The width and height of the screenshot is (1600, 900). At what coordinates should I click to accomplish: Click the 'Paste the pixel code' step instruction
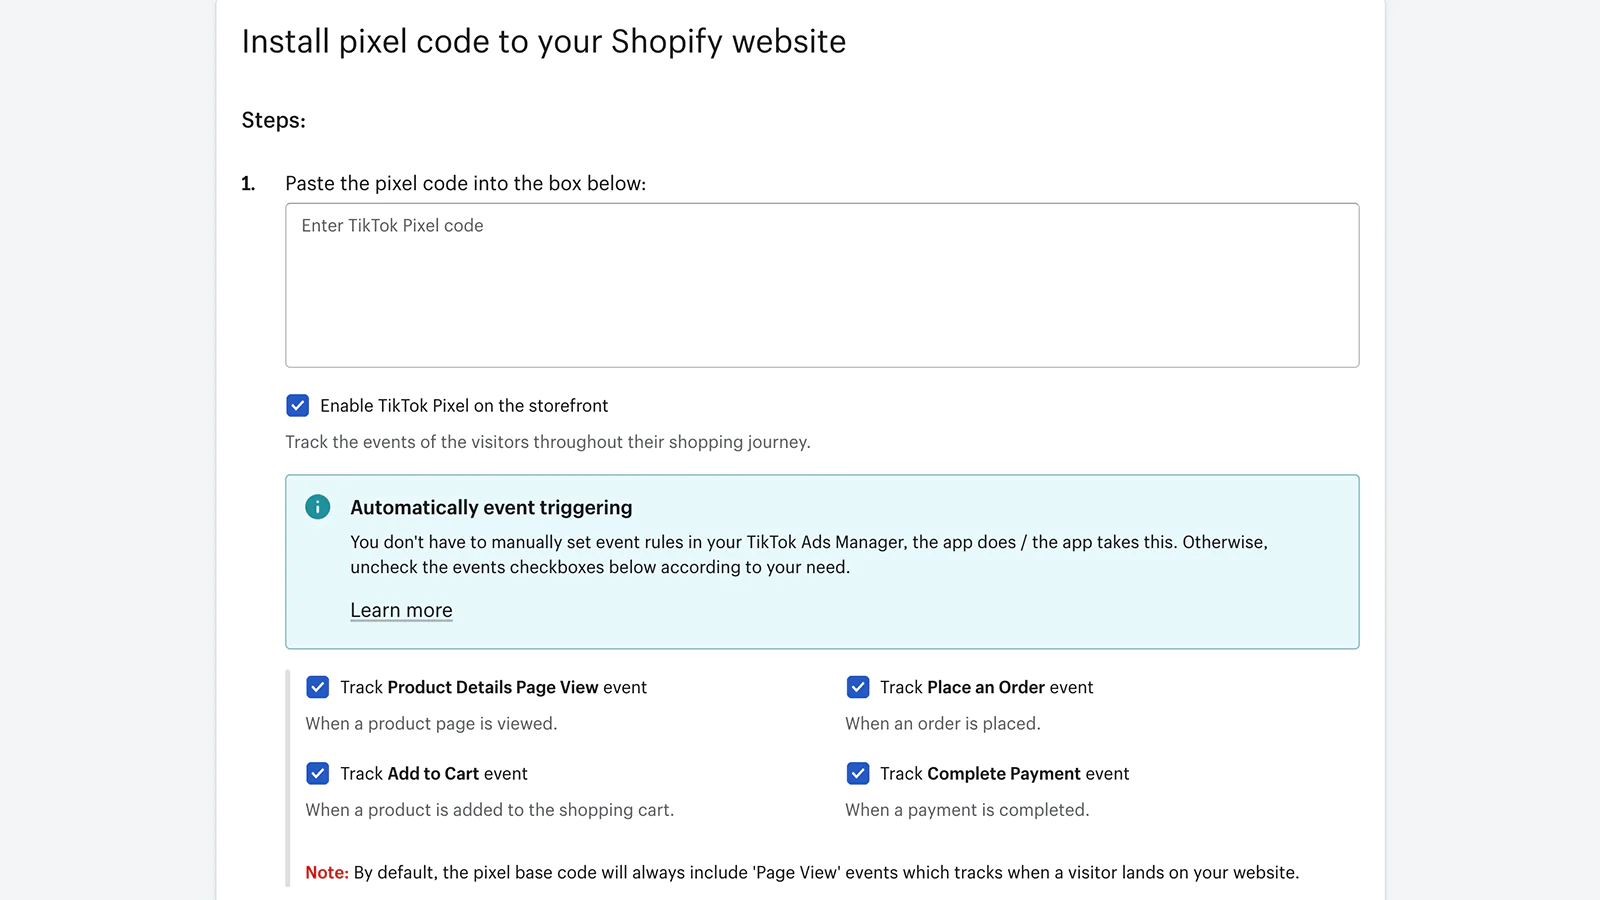(x=465, y=183)
